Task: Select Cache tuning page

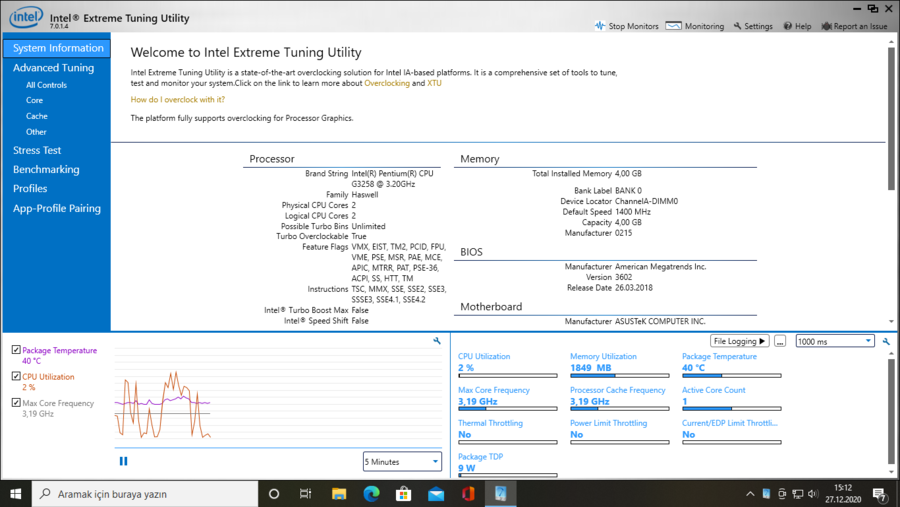Action: point(37,116)
